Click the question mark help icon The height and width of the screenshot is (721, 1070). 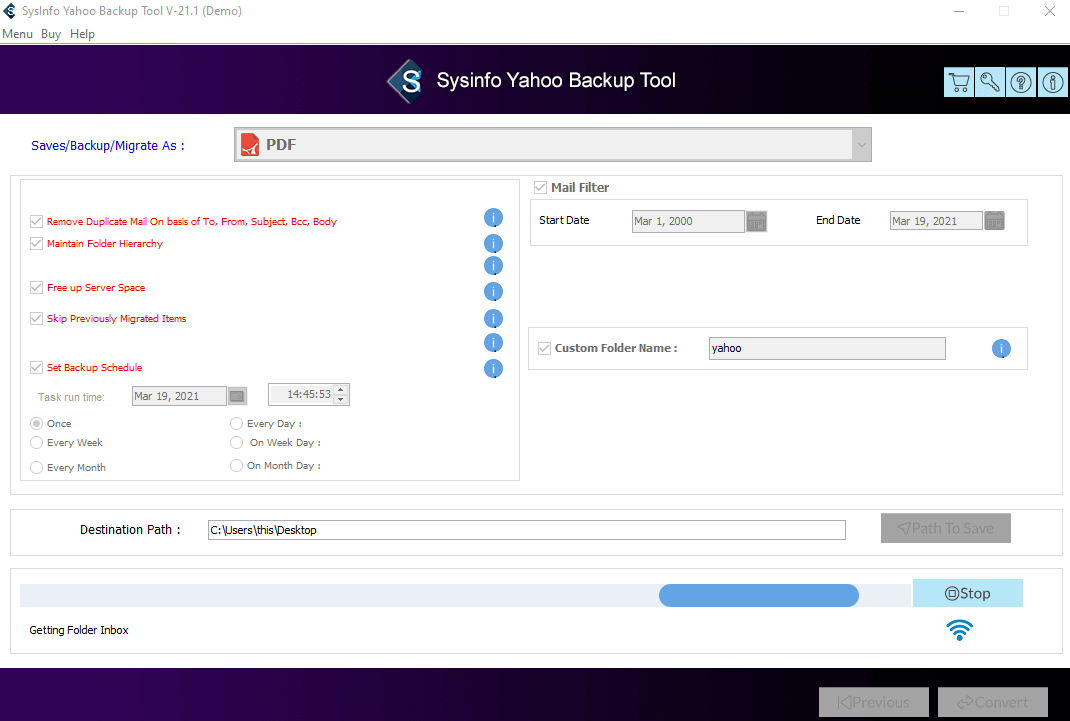[x=1021, y=83]
